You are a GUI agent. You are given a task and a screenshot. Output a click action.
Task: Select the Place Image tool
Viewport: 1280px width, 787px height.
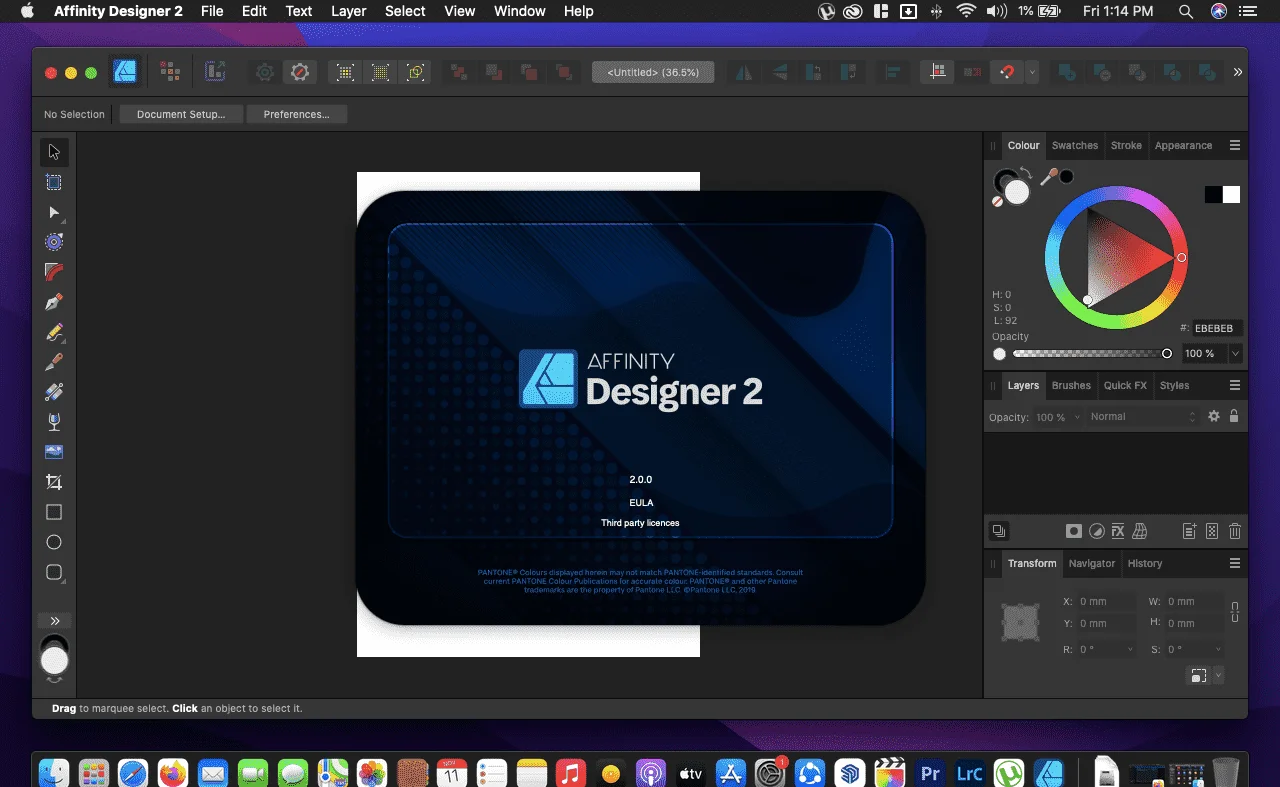click(x=54, y=452)
